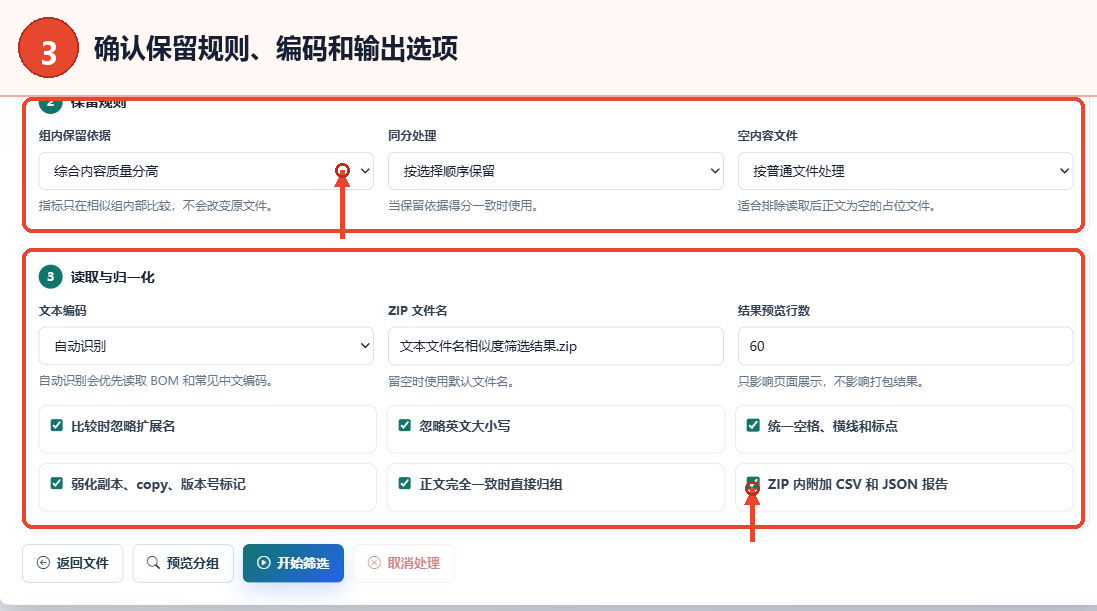
Task: Open the 同分处理 dropdown
Action: coord(555,171)
